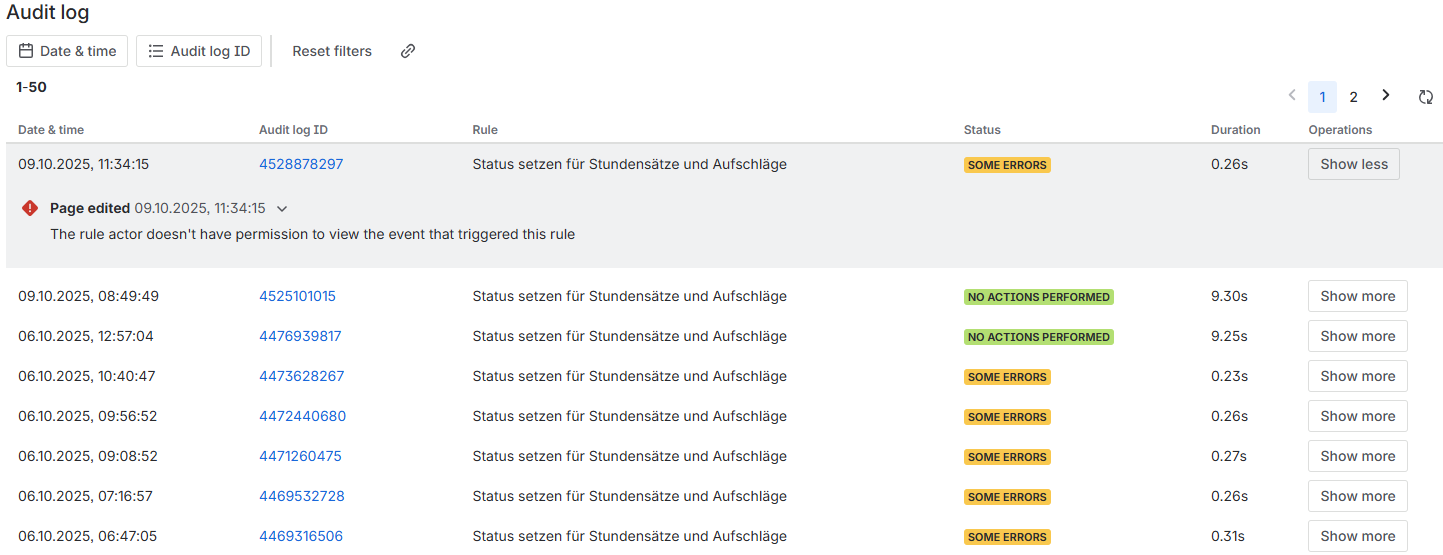The image size is (1443, 555).
Task: Collapse the Page edited entry chevron
Action: (x=282, y=208)
